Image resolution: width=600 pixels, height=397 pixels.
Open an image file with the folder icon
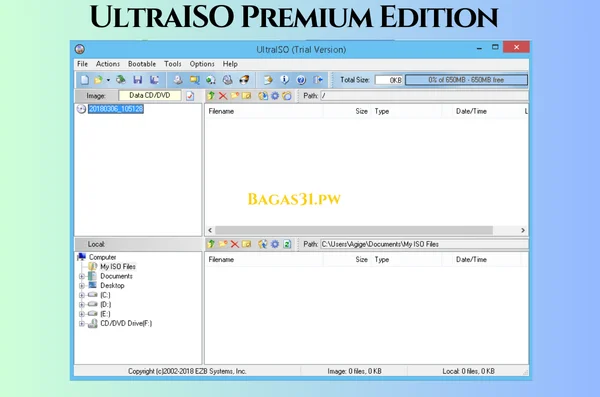point(98,80)
